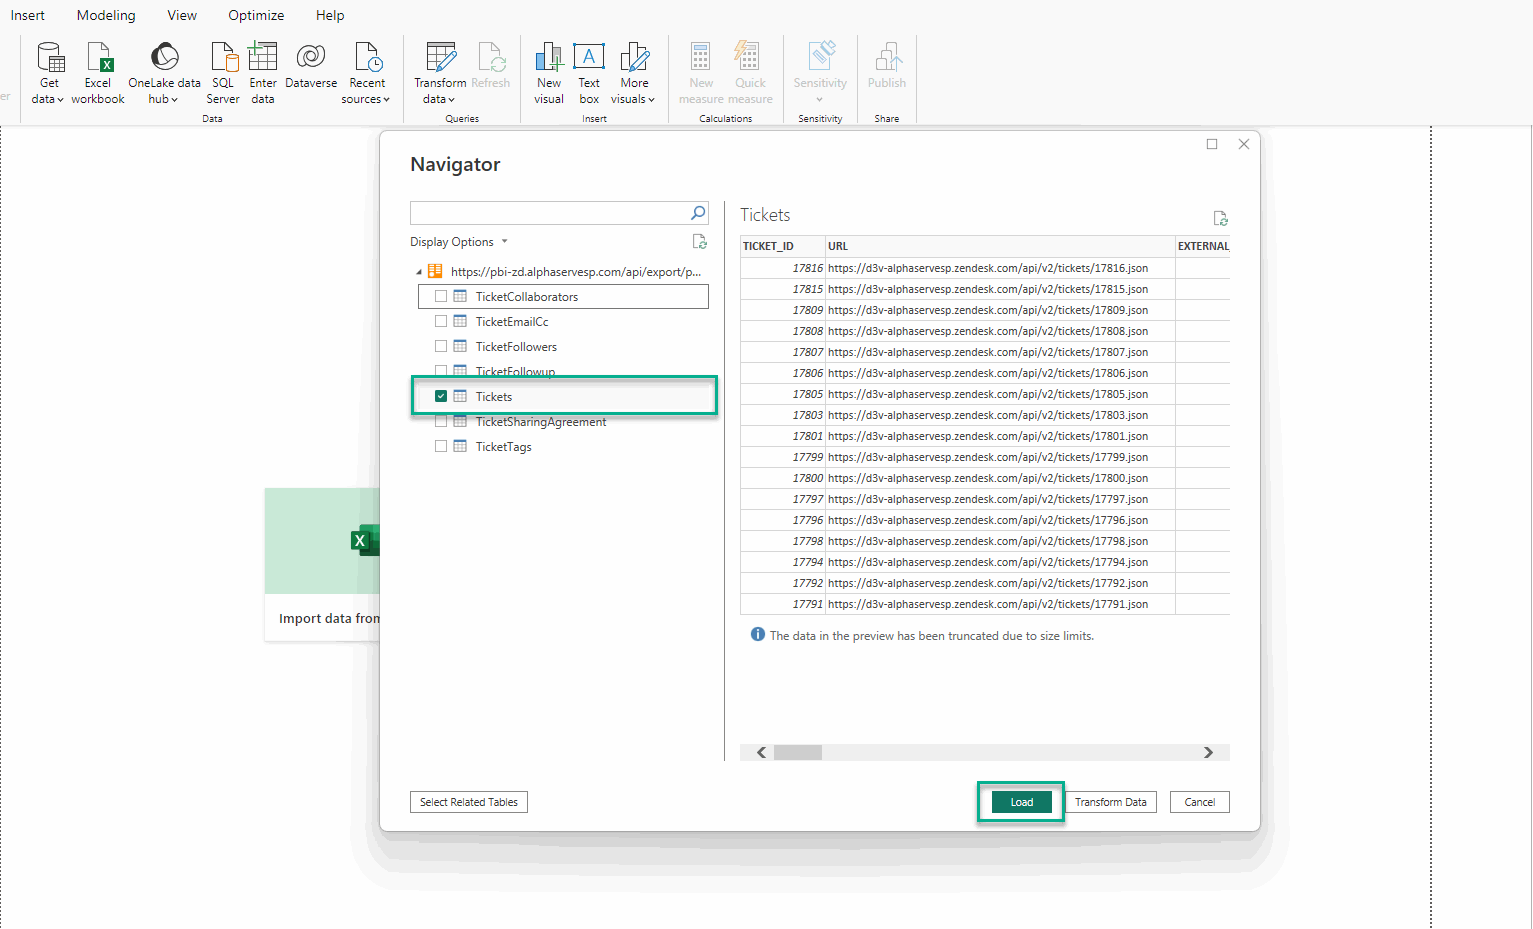Open Transform data in the Queries group
This screenshot has width=1533, height=929.
tap(440, 70)
